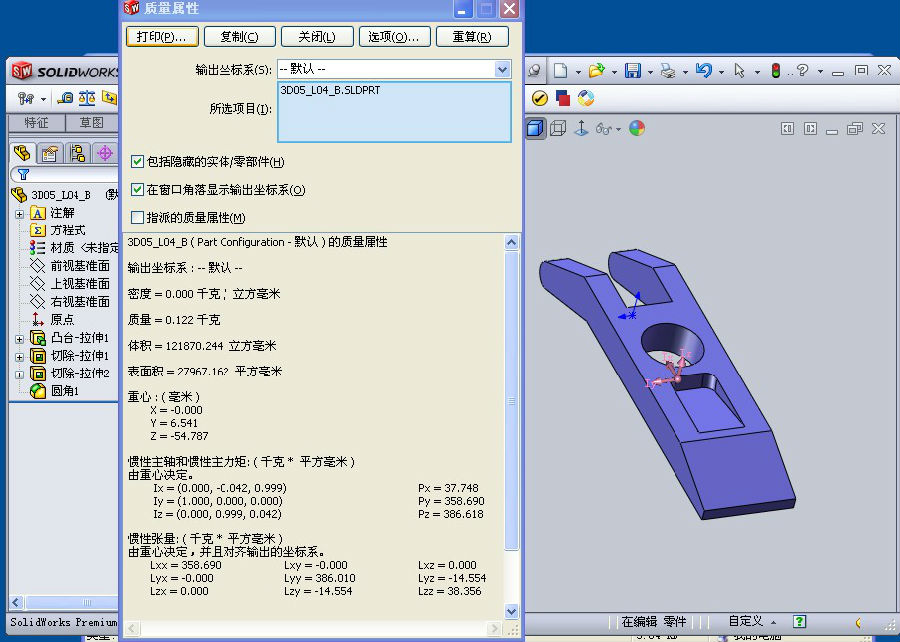Screen dimensions: 900x642
Task: Expand the 注解 tree node
Action: [x=19, y=213]
